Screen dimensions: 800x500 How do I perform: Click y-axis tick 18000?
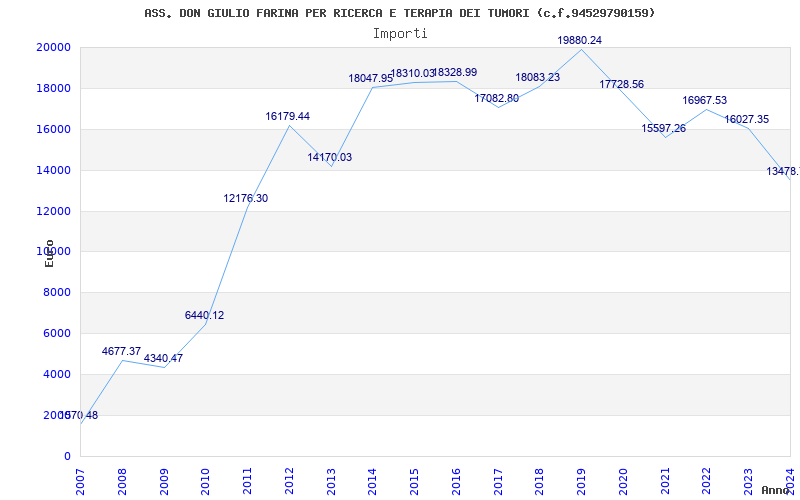(53, 88)
